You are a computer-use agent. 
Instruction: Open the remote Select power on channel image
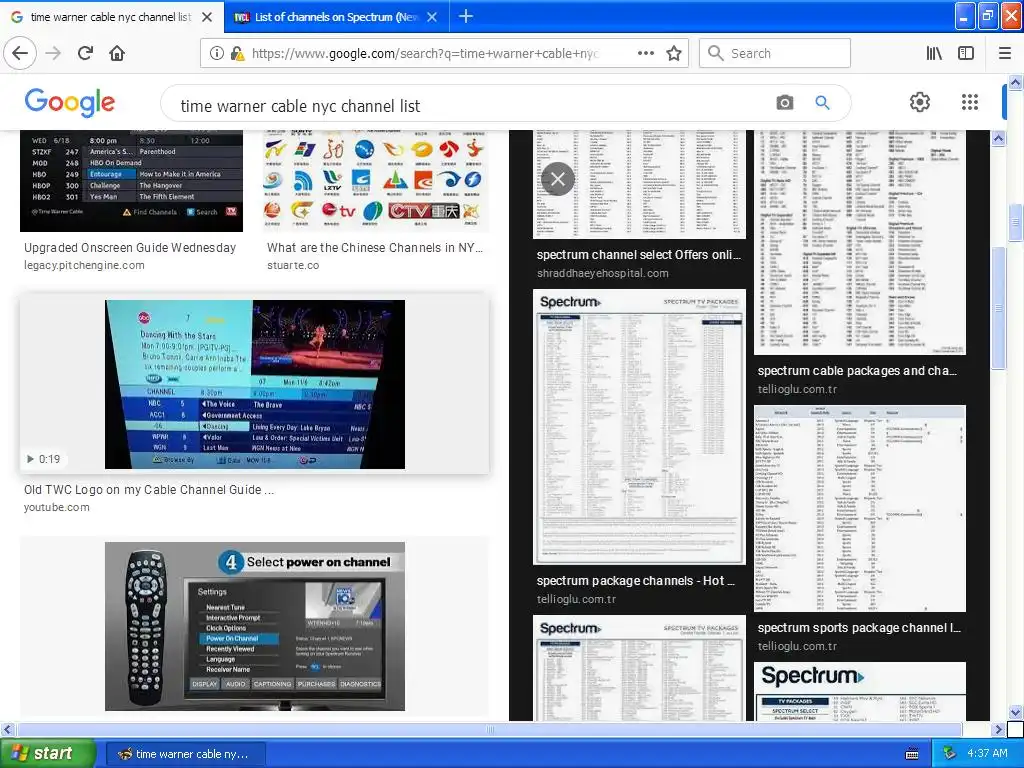(255, 626)
